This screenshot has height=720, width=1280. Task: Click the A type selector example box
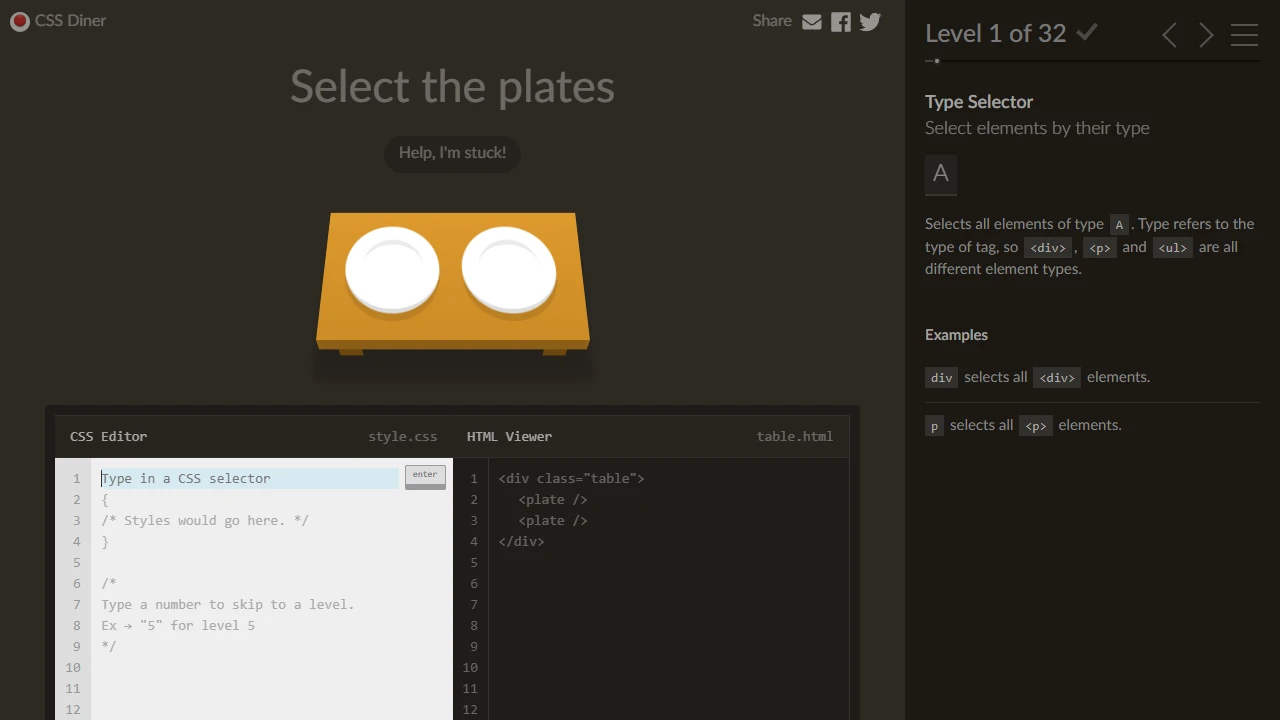[940, 174]
